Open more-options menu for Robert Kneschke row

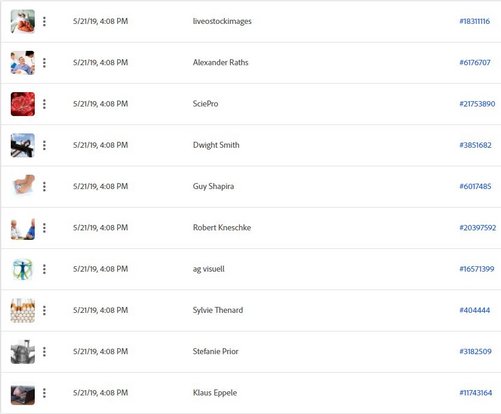pyautogui.click(x=44, y=228)
